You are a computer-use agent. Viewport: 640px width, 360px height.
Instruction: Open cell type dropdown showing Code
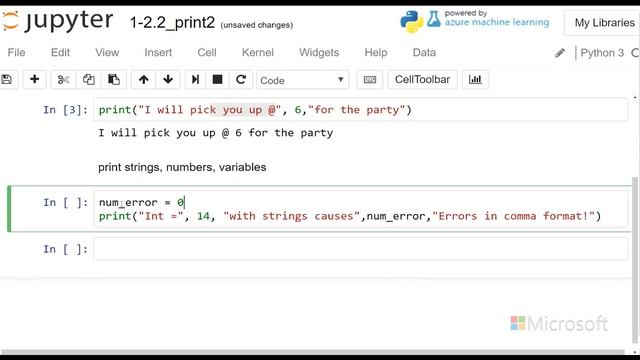tap(302, 80)
